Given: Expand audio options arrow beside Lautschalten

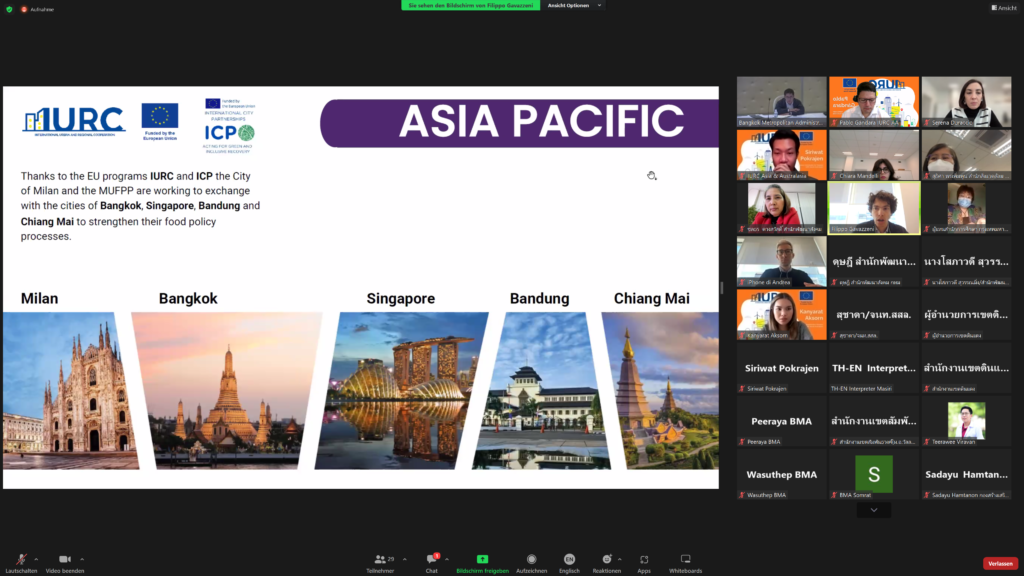Looking at the screenshot, I should tap(36, 559).
